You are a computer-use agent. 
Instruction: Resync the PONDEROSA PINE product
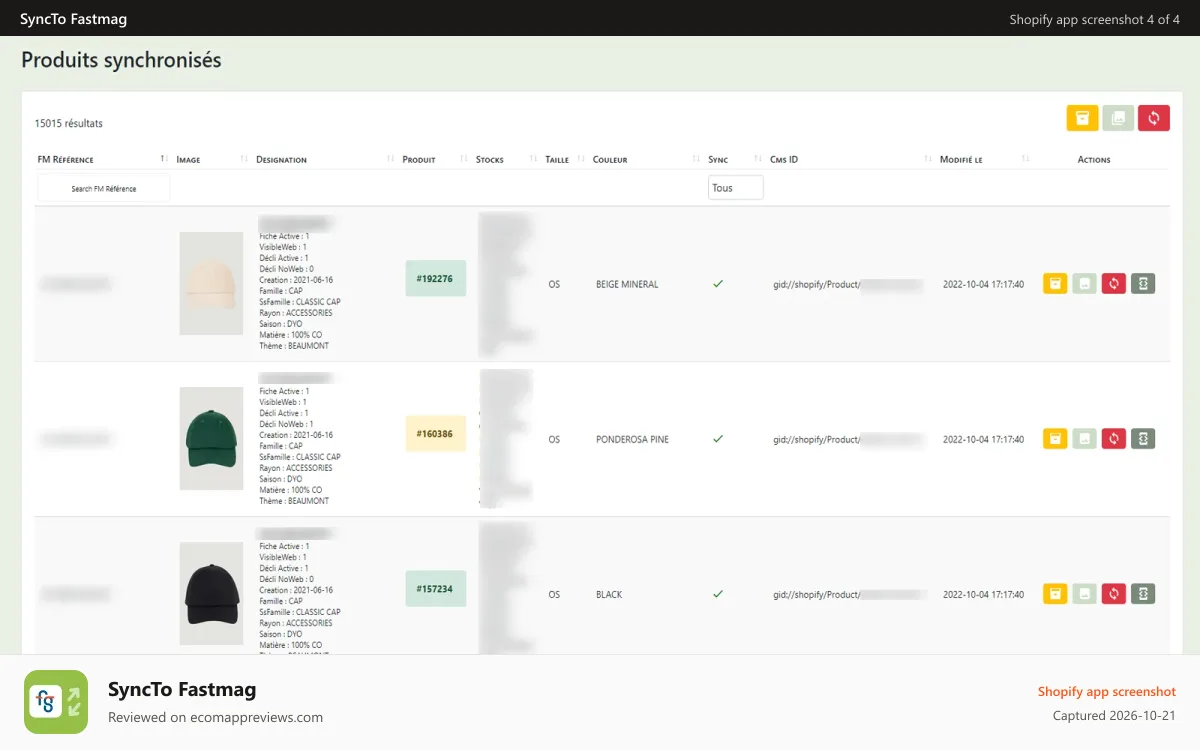tap(1114, 439)
